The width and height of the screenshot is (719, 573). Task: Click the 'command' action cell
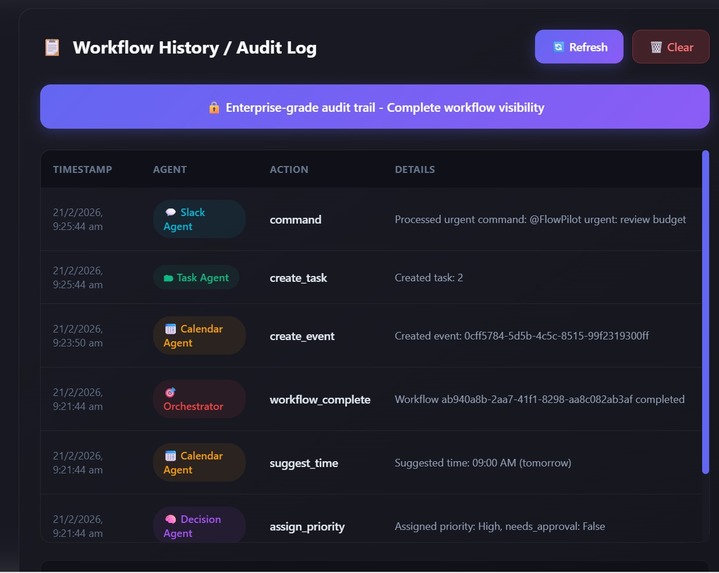[295, 220]
